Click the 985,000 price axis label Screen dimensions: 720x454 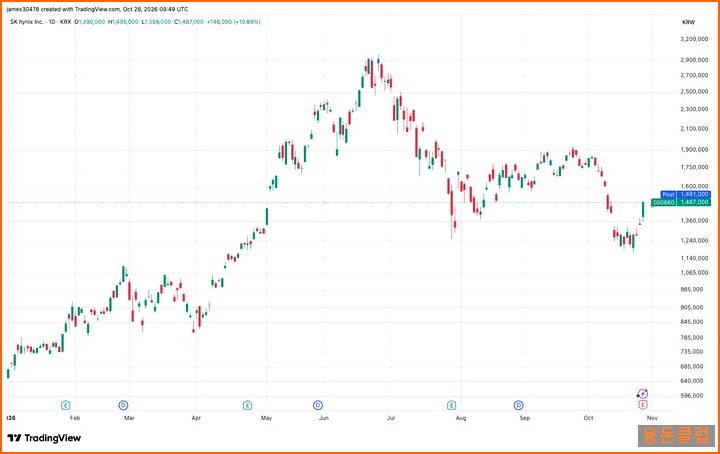pyautogui.click(x=693, y=289)
